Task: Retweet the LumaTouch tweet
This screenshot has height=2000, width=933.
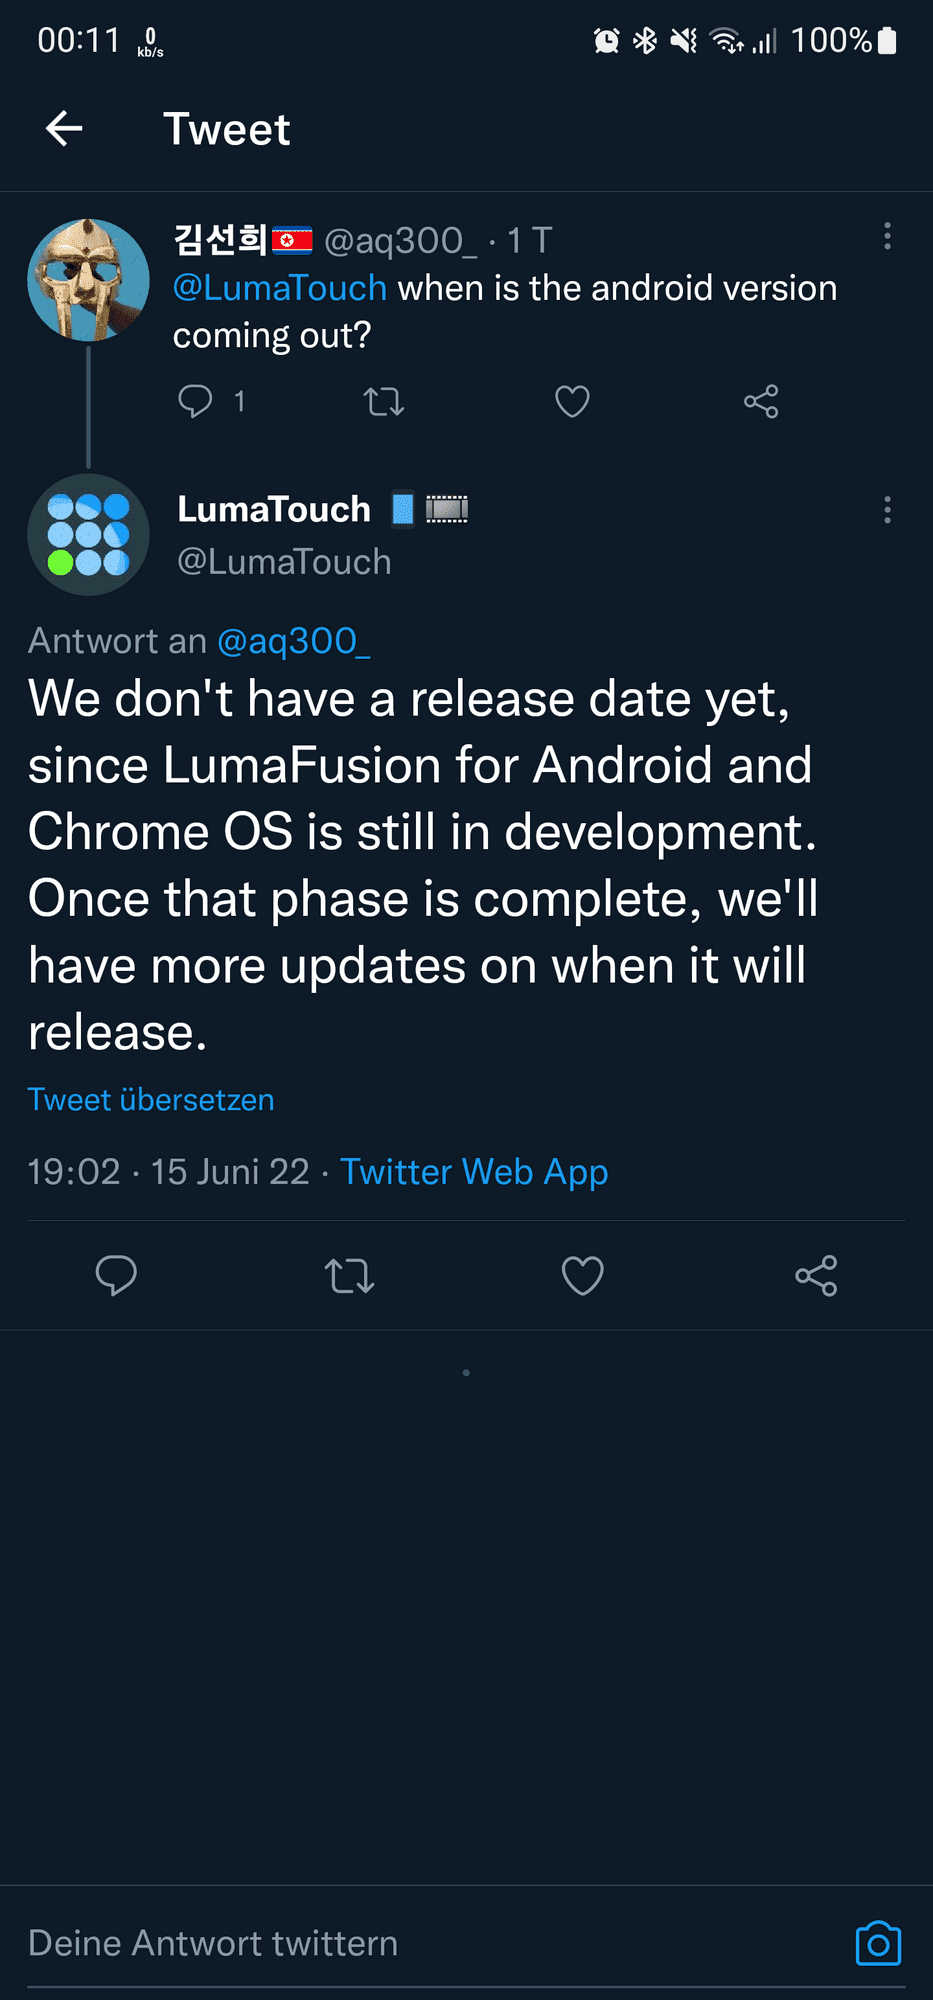Action: (x=350, y=1276)
